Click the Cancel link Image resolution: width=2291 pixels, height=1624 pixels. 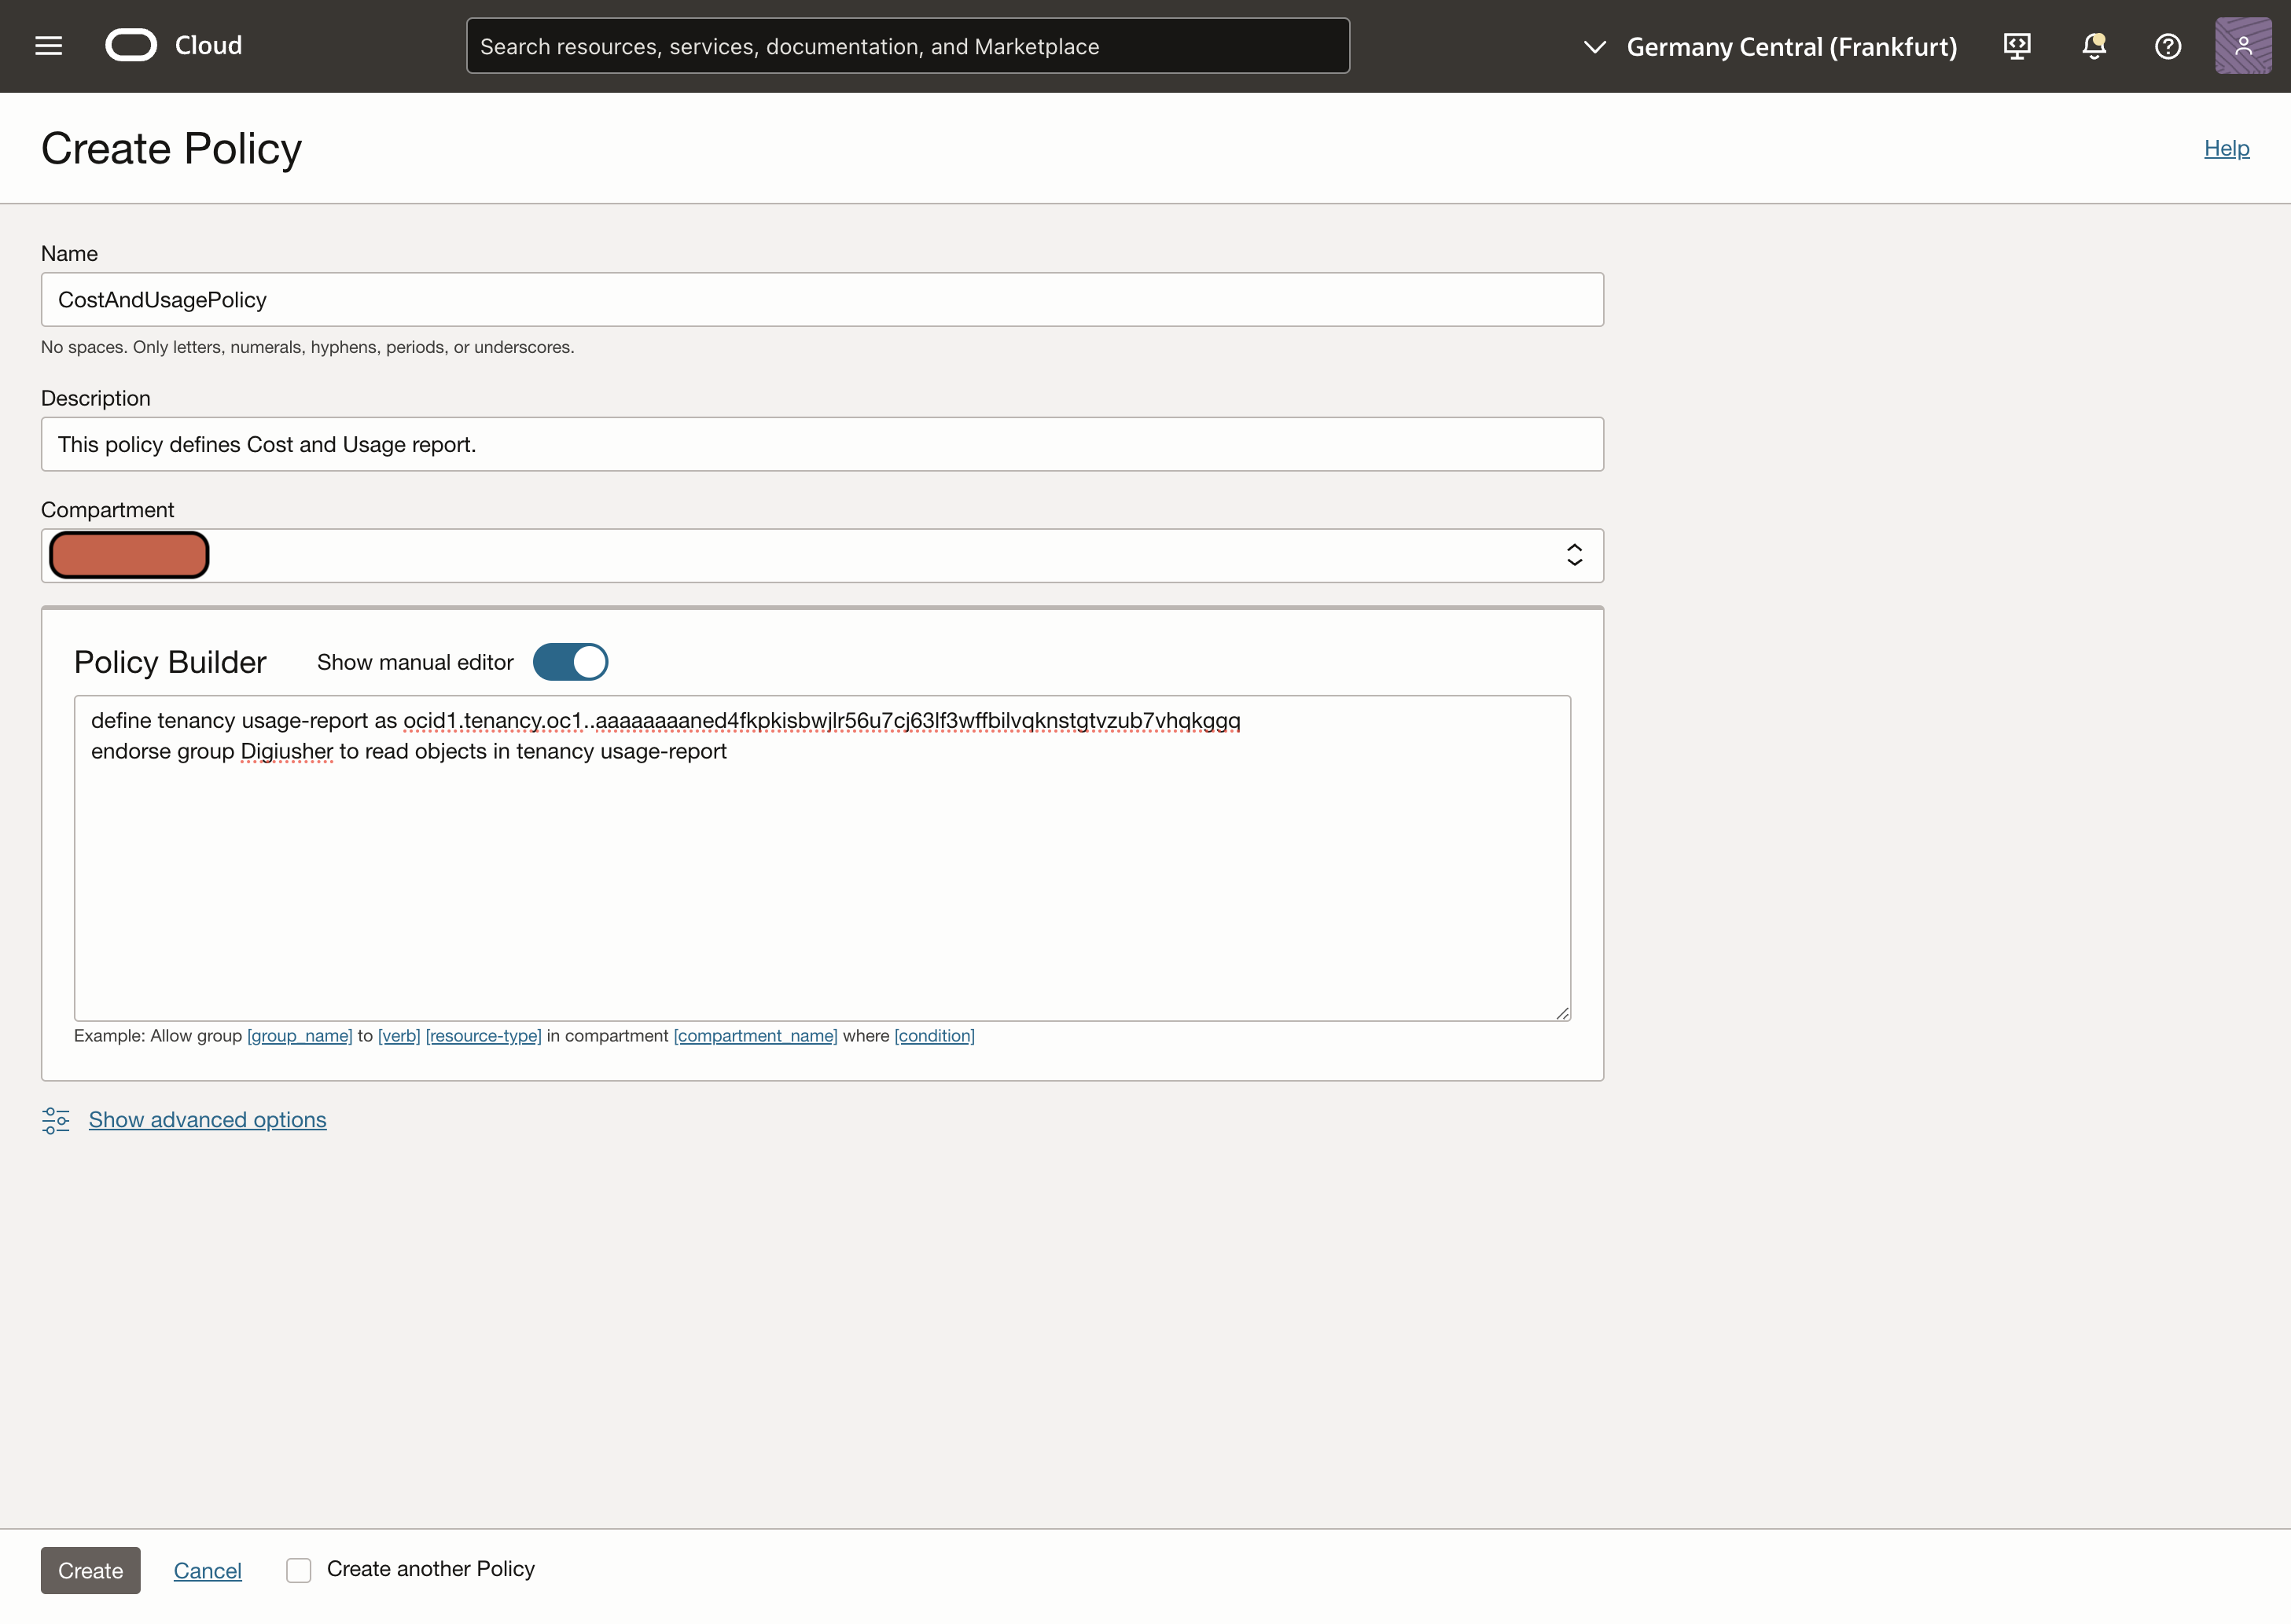click(x=208, y=1570)
